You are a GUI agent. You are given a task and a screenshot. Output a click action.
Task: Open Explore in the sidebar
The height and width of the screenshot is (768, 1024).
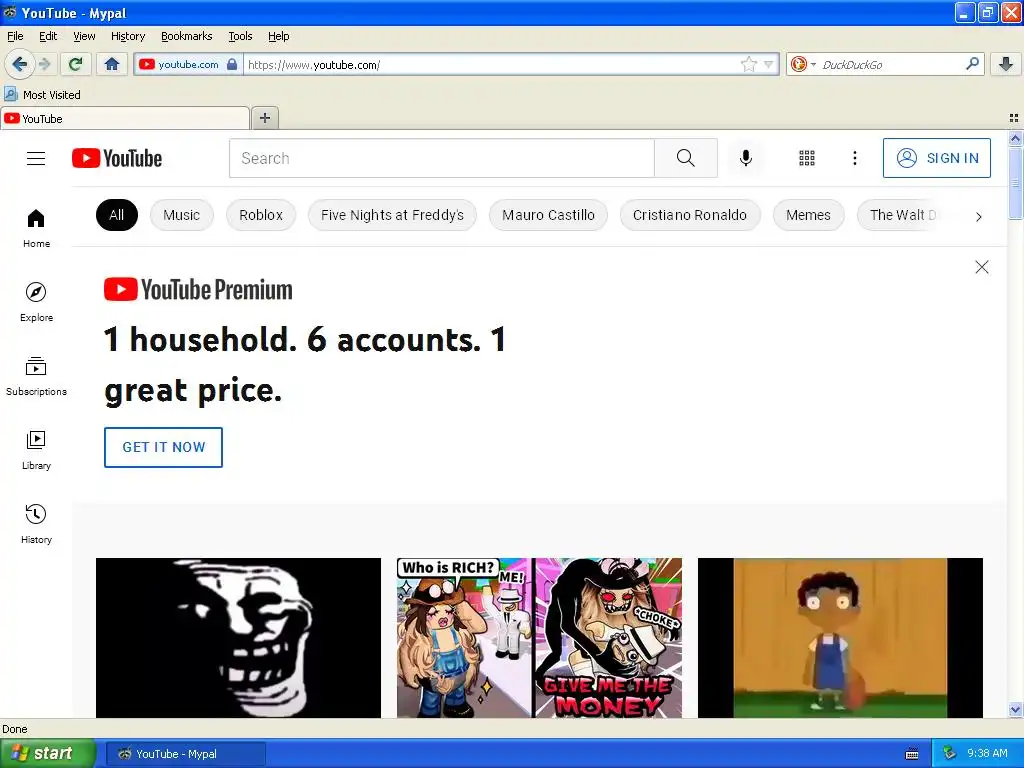coord(37,302)
